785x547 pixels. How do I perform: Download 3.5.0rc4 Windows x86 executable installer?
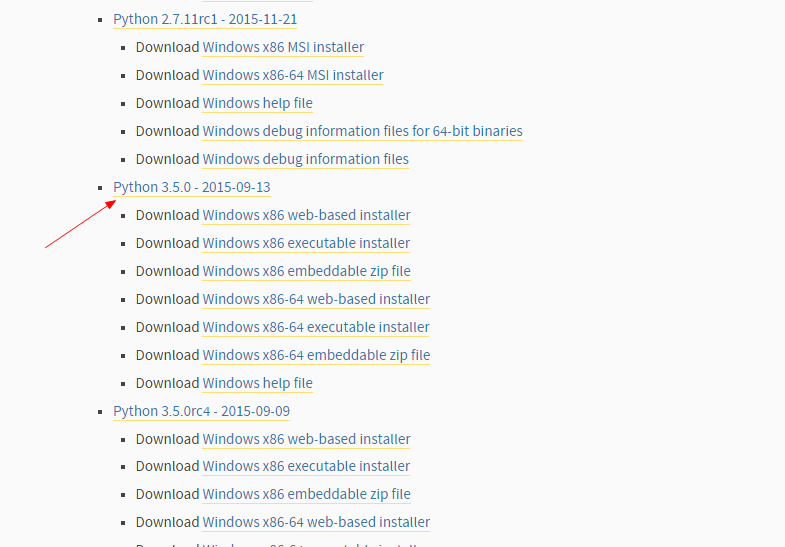[306, 467]
